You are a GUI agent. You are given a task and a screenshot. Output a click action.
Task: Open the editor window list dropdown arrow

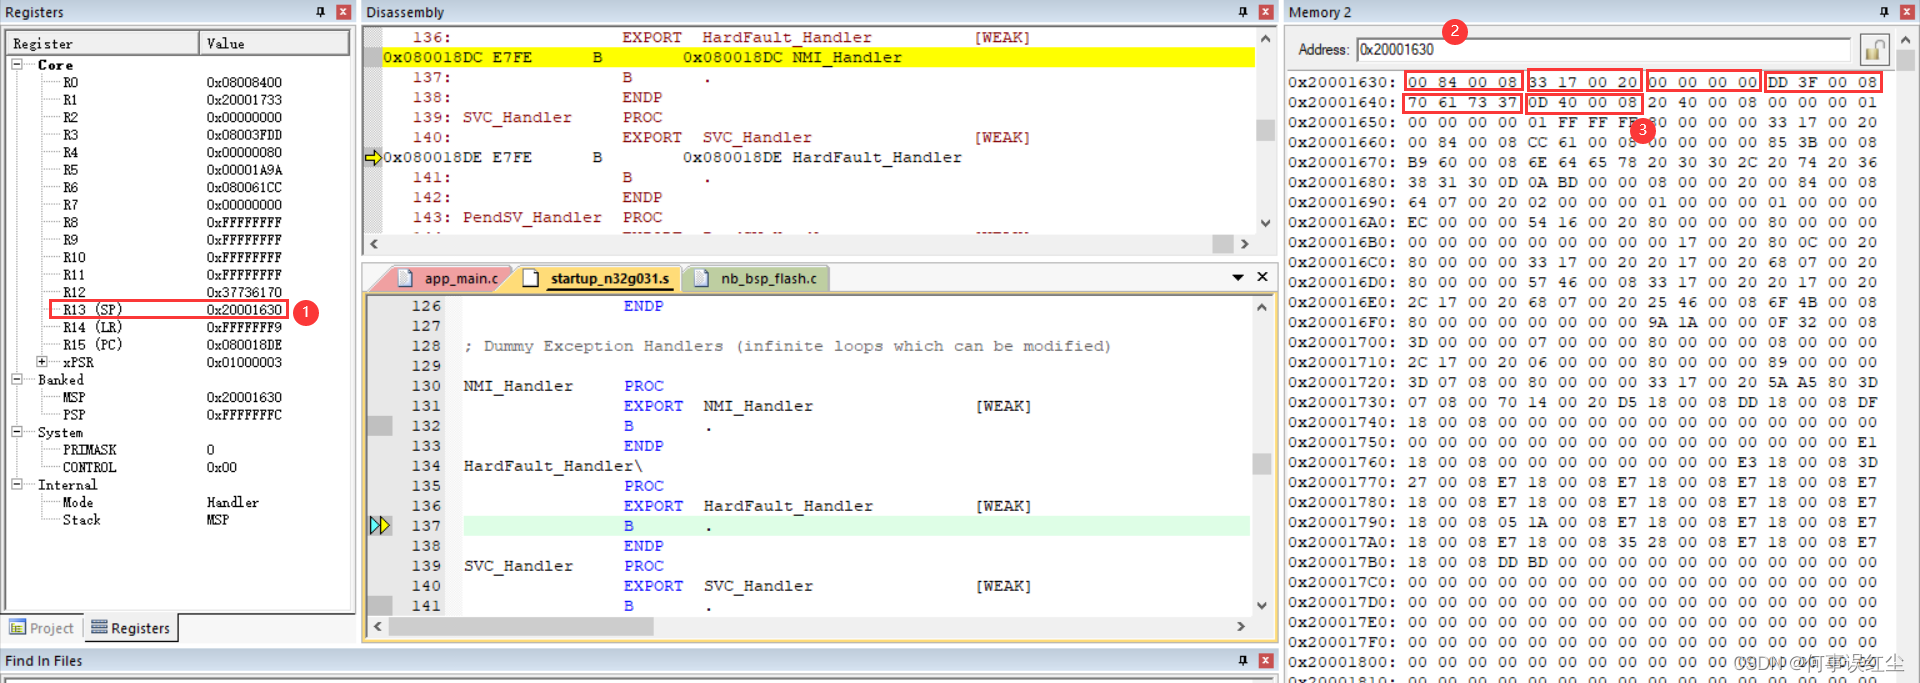[x=1238, y=277]
